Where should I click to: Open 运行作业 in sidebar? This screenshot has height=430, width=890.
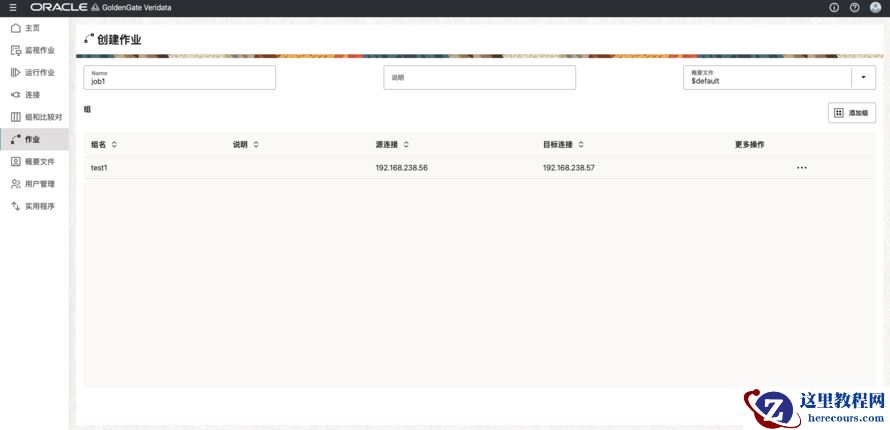[x=40, y=73]
